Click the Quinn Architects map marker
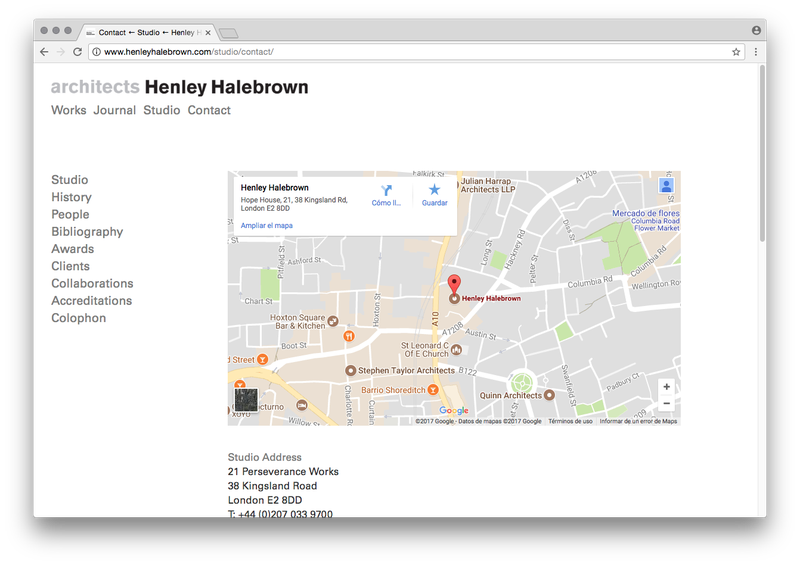Screen dimensions: 800x565 (549, 395)
